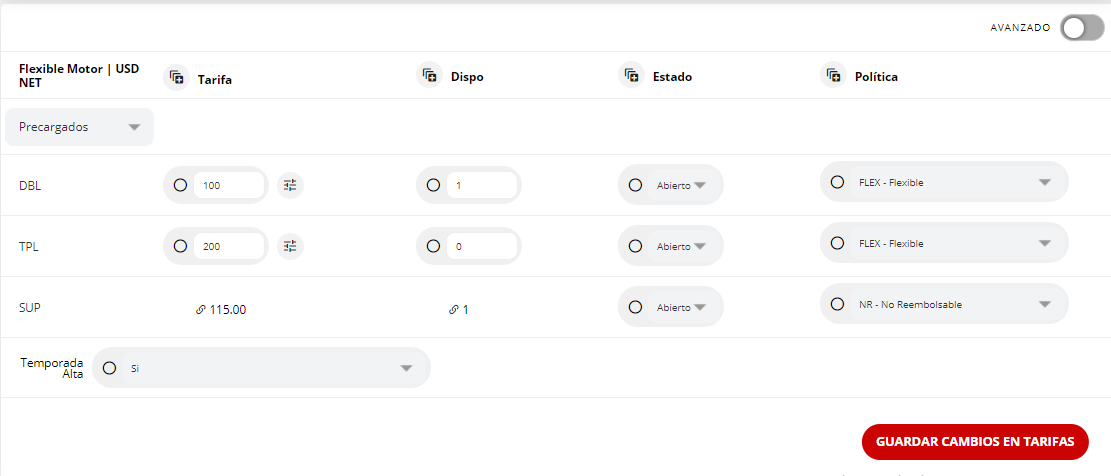The image size is (1111, 476).
Task: Select the radio button in TPL Dispo field
Action: (x=433, y=246)
